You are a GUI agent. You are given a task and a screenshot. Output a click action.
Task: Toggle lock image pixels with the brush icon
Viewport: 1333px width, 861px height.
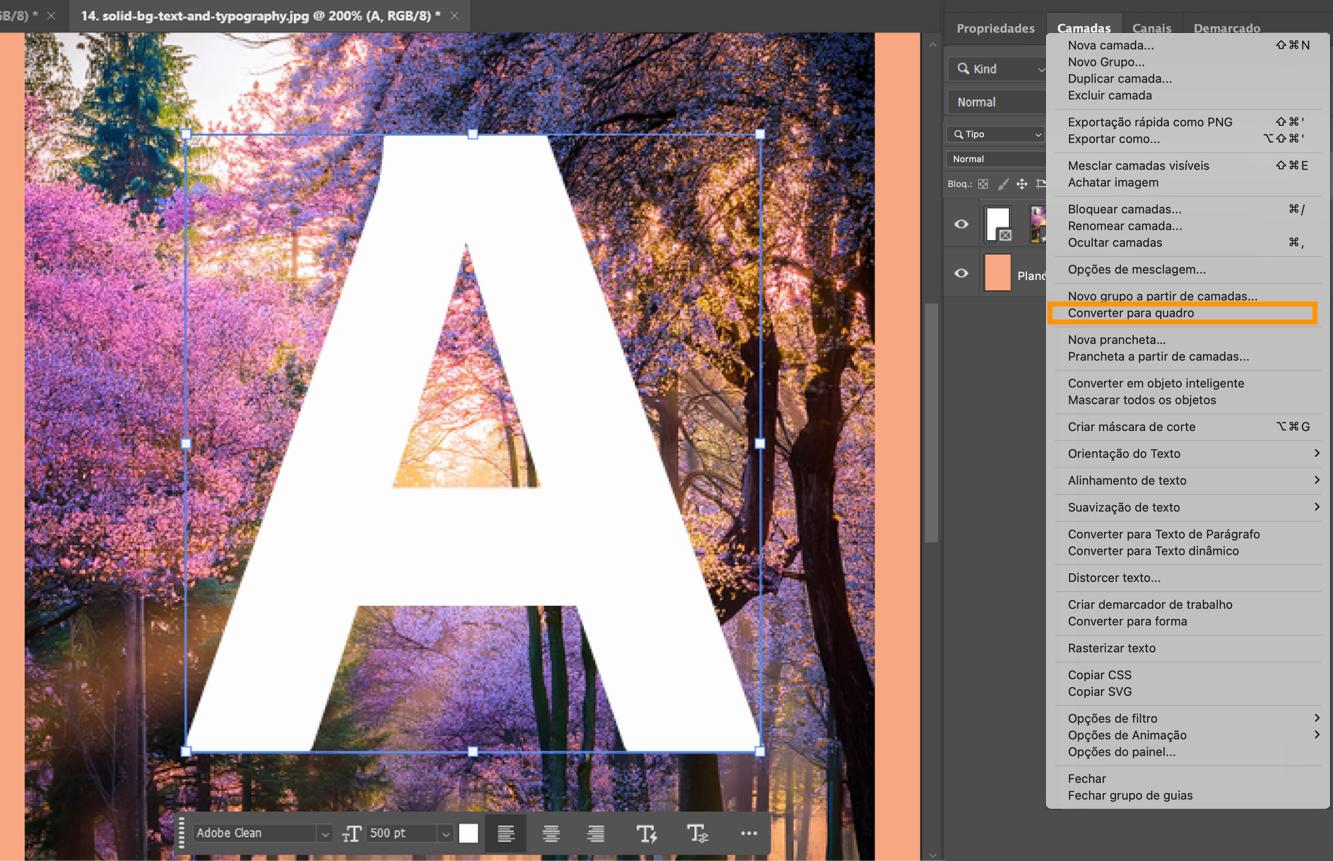[x=1003, y=183]
